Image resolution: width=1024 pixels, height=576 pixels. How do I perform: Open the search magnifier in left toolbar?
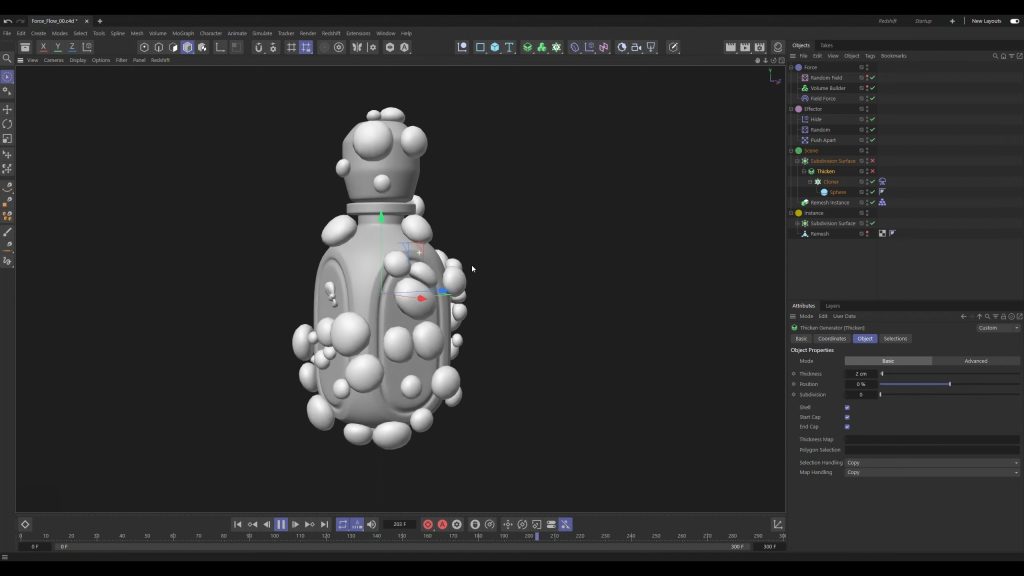point(7,59)
